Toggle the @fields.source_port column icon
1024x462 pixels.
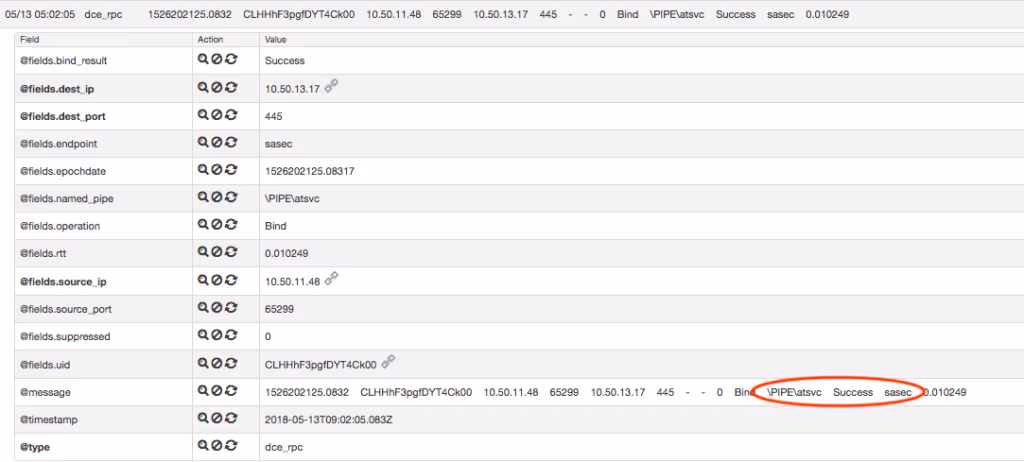(x=231, y=308)
